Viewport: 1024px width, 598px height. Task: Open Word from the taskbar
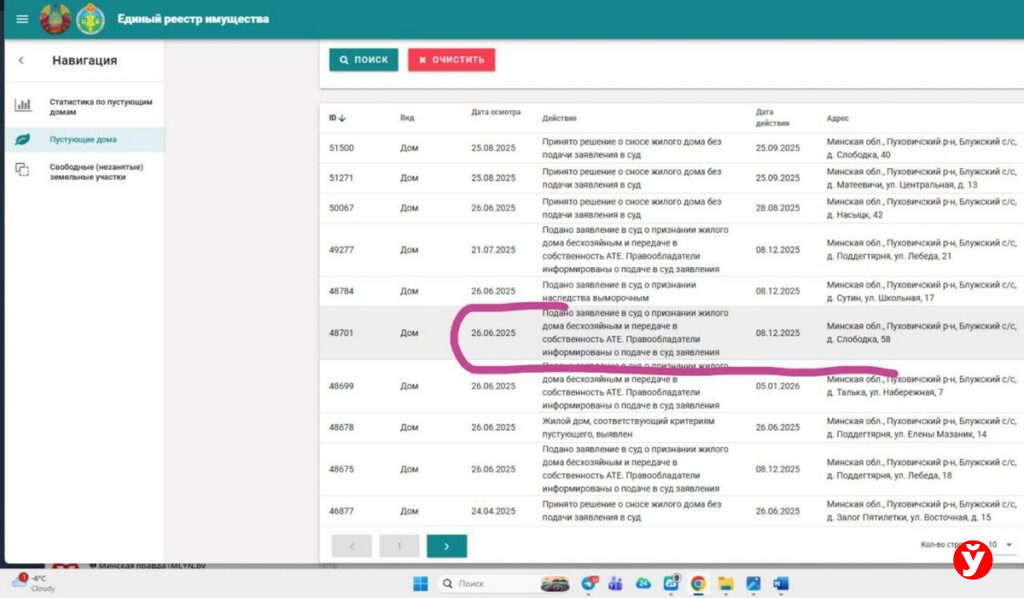click(x=780, y=583)
